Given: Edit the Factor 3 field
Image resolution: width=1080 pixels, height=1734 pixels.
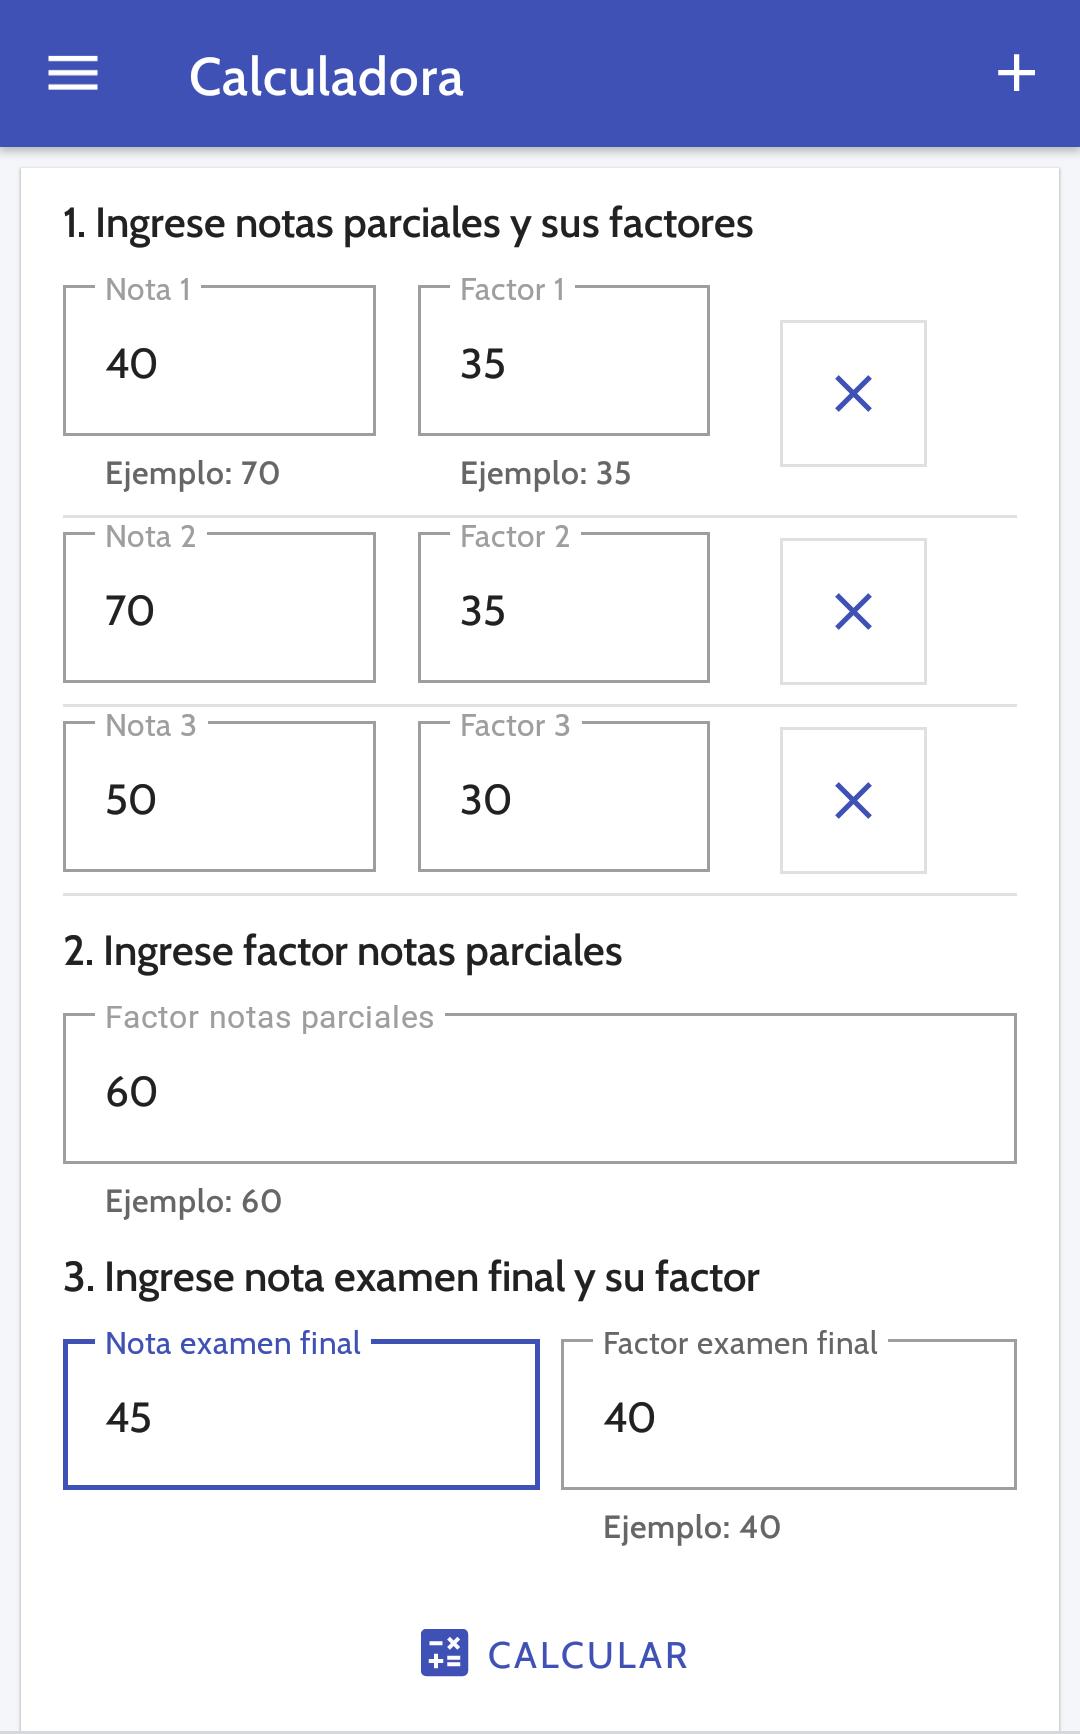Looking at the screenshot, I should tap(564, 797).
